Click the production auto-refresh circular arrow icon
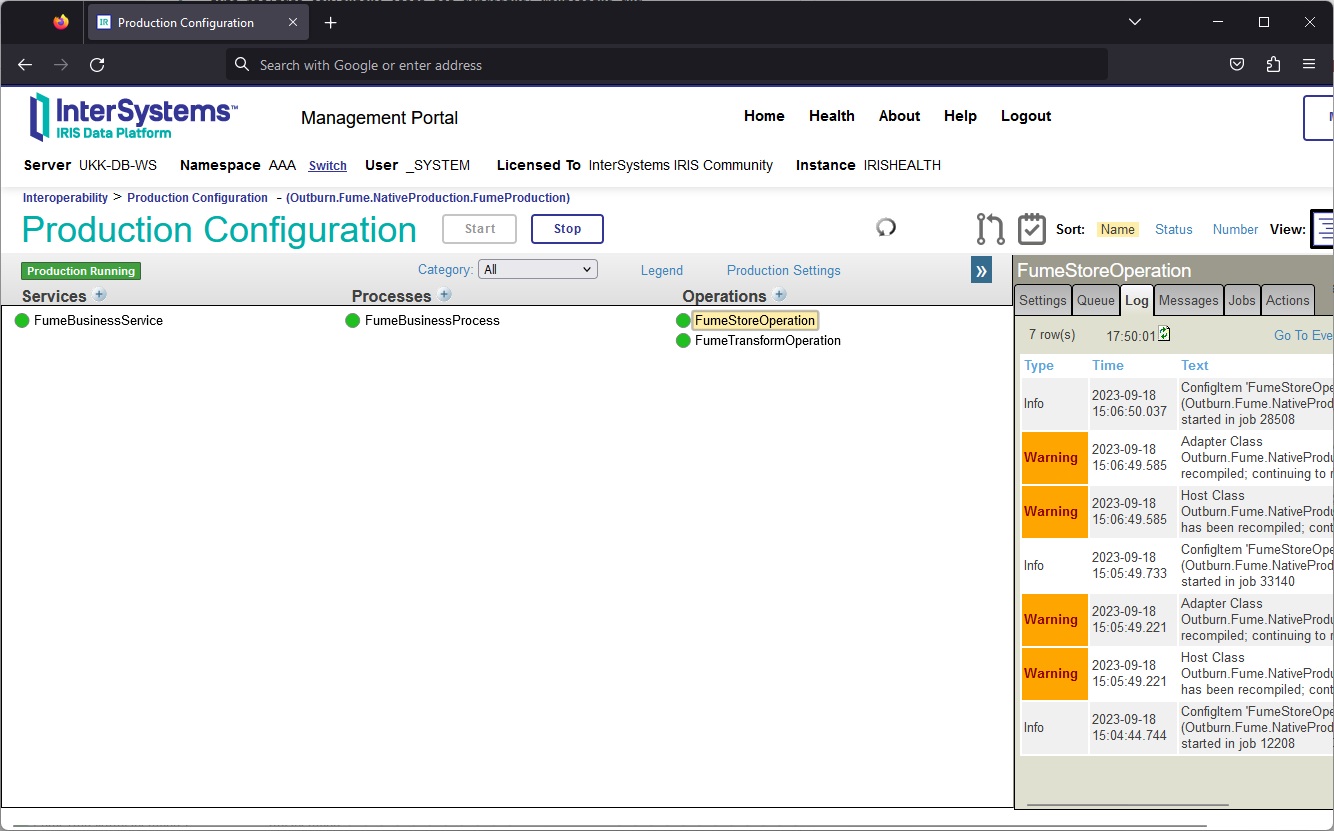1334x831 pixels. (886, 228)
